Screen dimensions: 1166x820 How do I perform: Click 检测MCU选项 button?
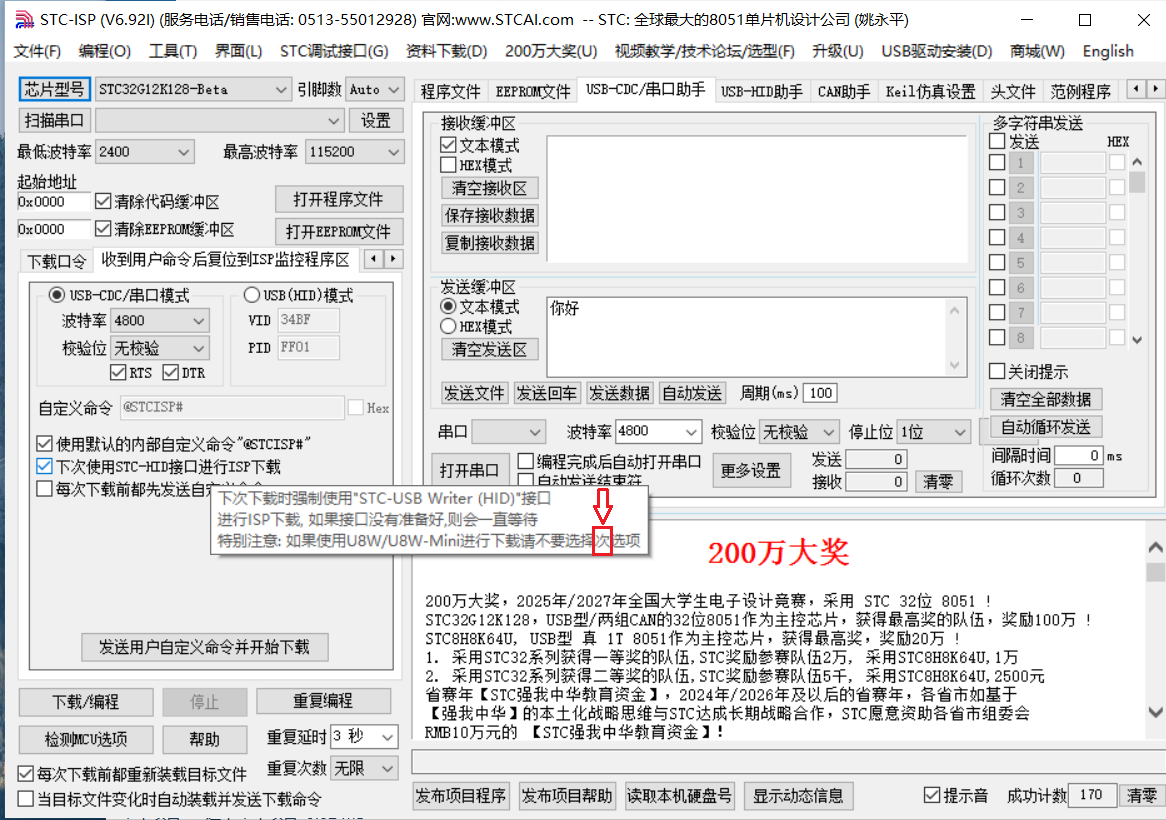86,739
